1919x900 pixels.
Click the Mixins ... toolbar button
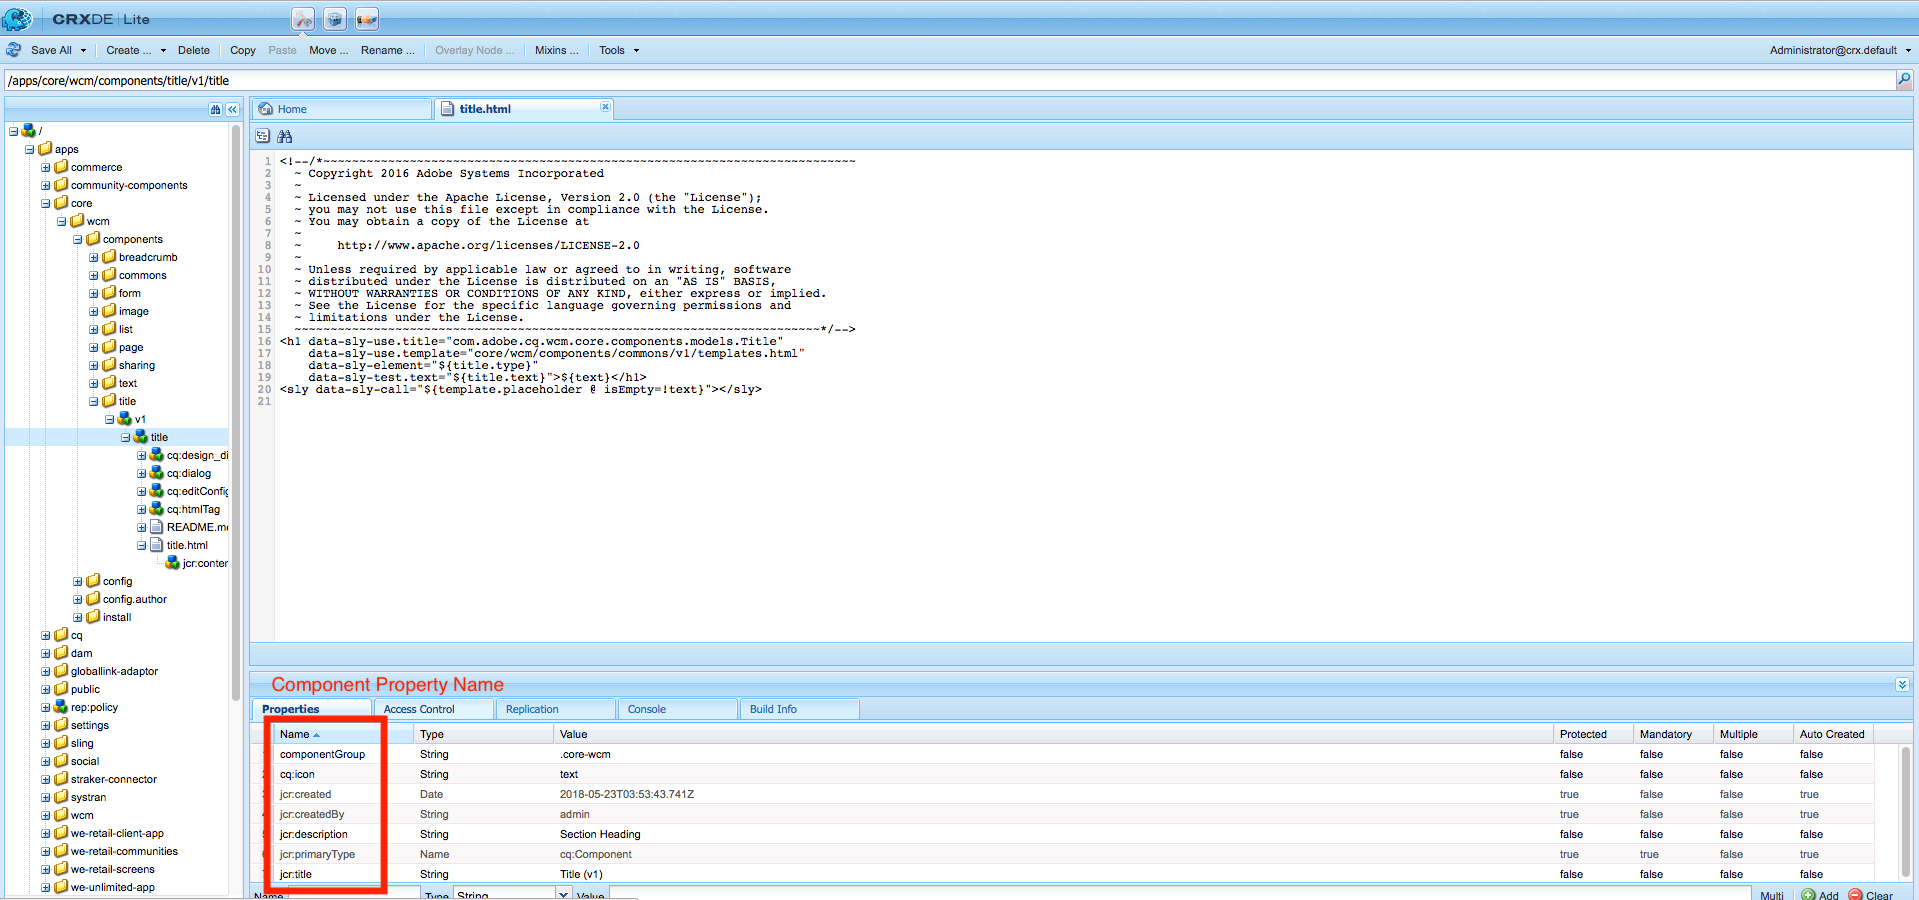(x=557, y=50)
